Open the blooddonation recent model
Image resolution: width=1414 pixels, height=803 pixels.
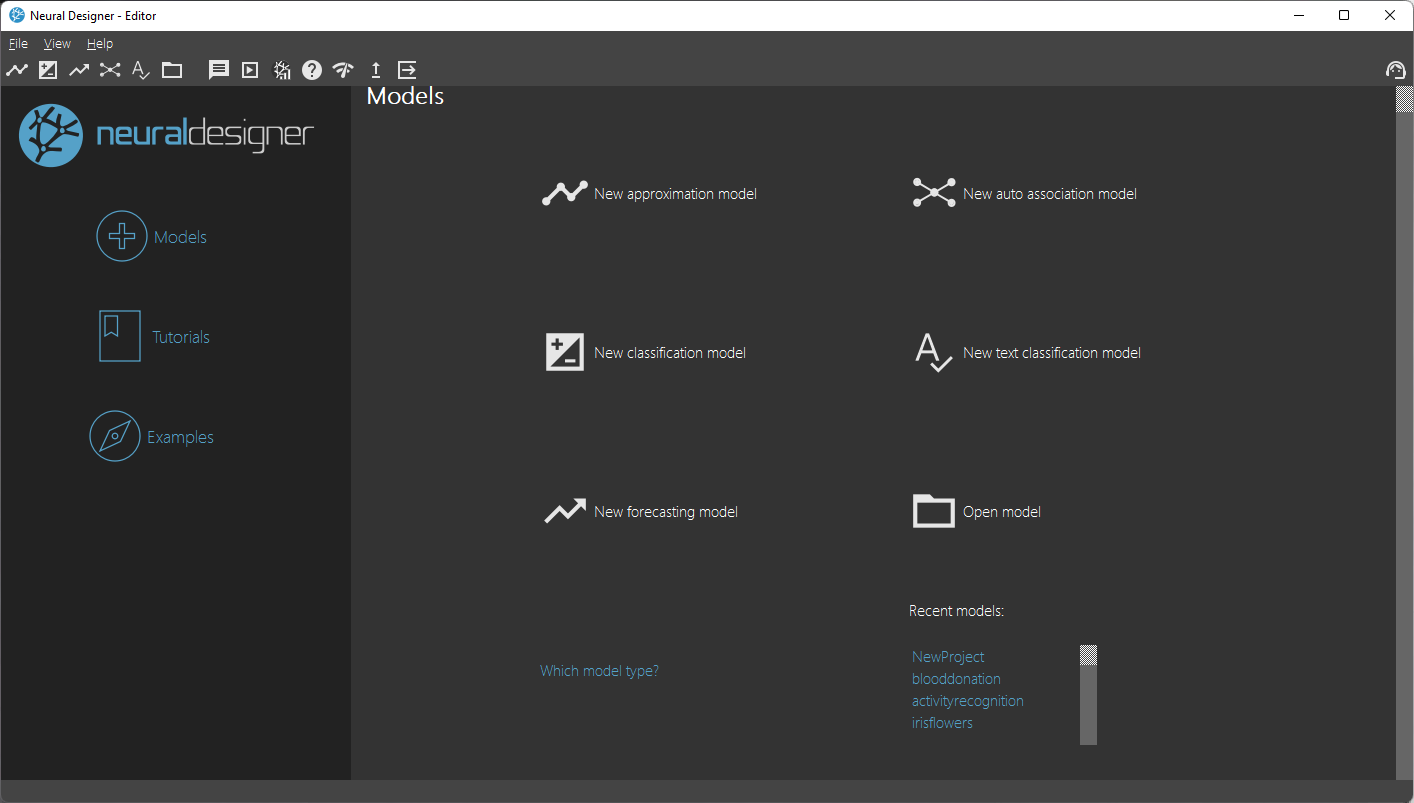click(x=955, y=678)
